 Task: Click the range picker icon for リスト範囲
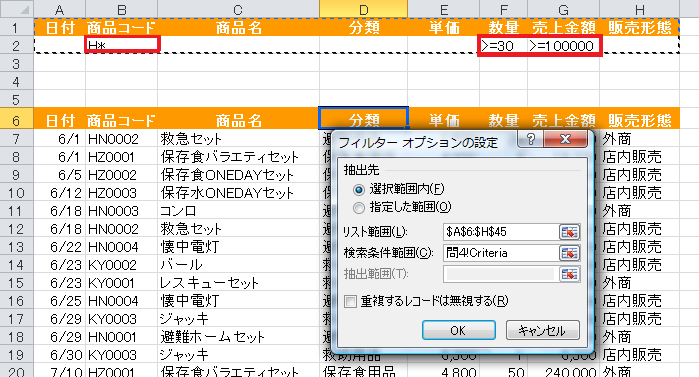click(x=569, y=232)
